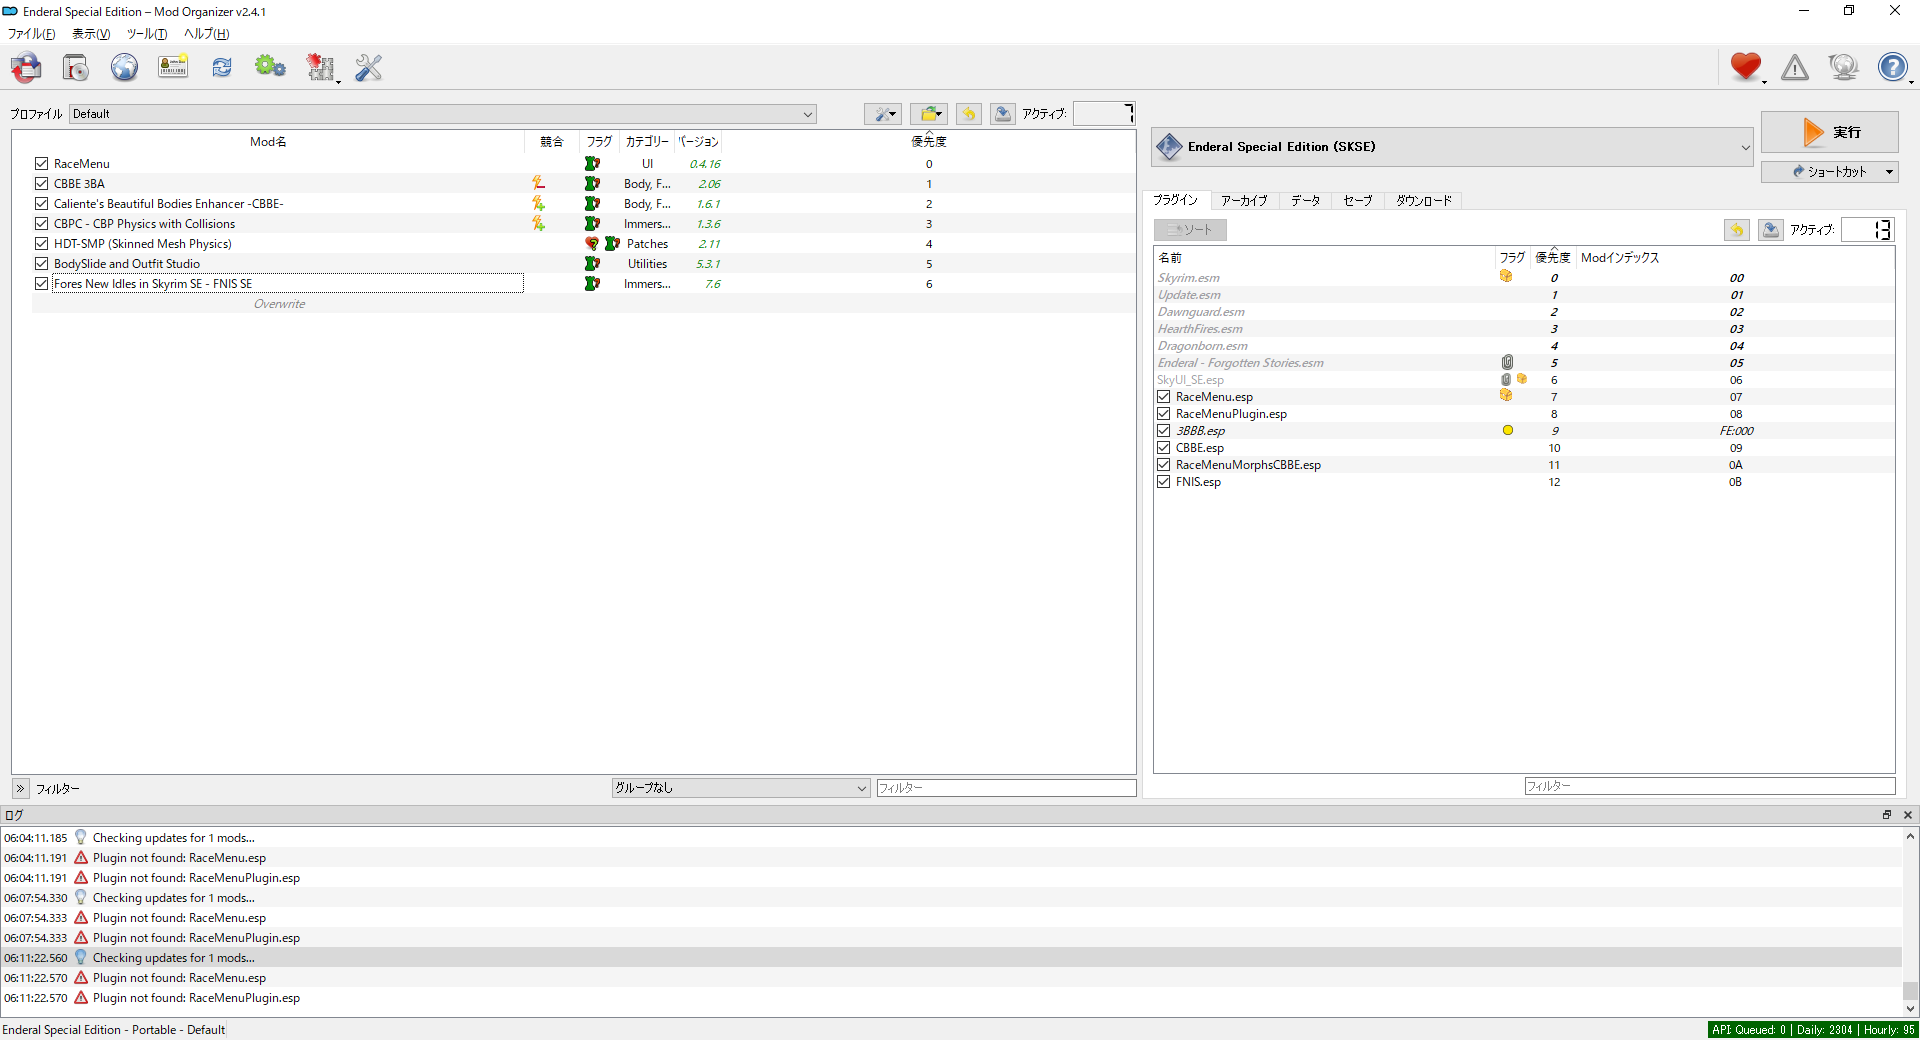This screenshot has width=1920, height=1040.
Task: Switch to the ダウンロード tab
Action: point(1424,201)
